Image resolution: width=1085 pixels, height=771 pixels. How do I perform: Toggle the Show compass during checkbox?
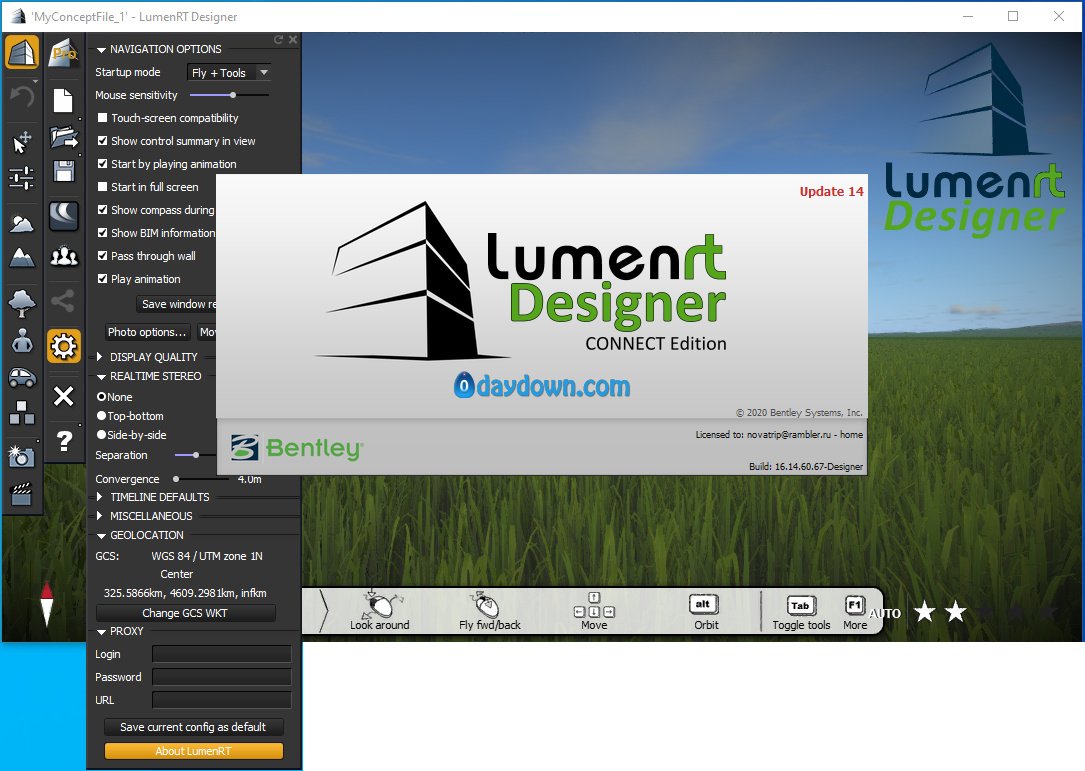(102, 209)
